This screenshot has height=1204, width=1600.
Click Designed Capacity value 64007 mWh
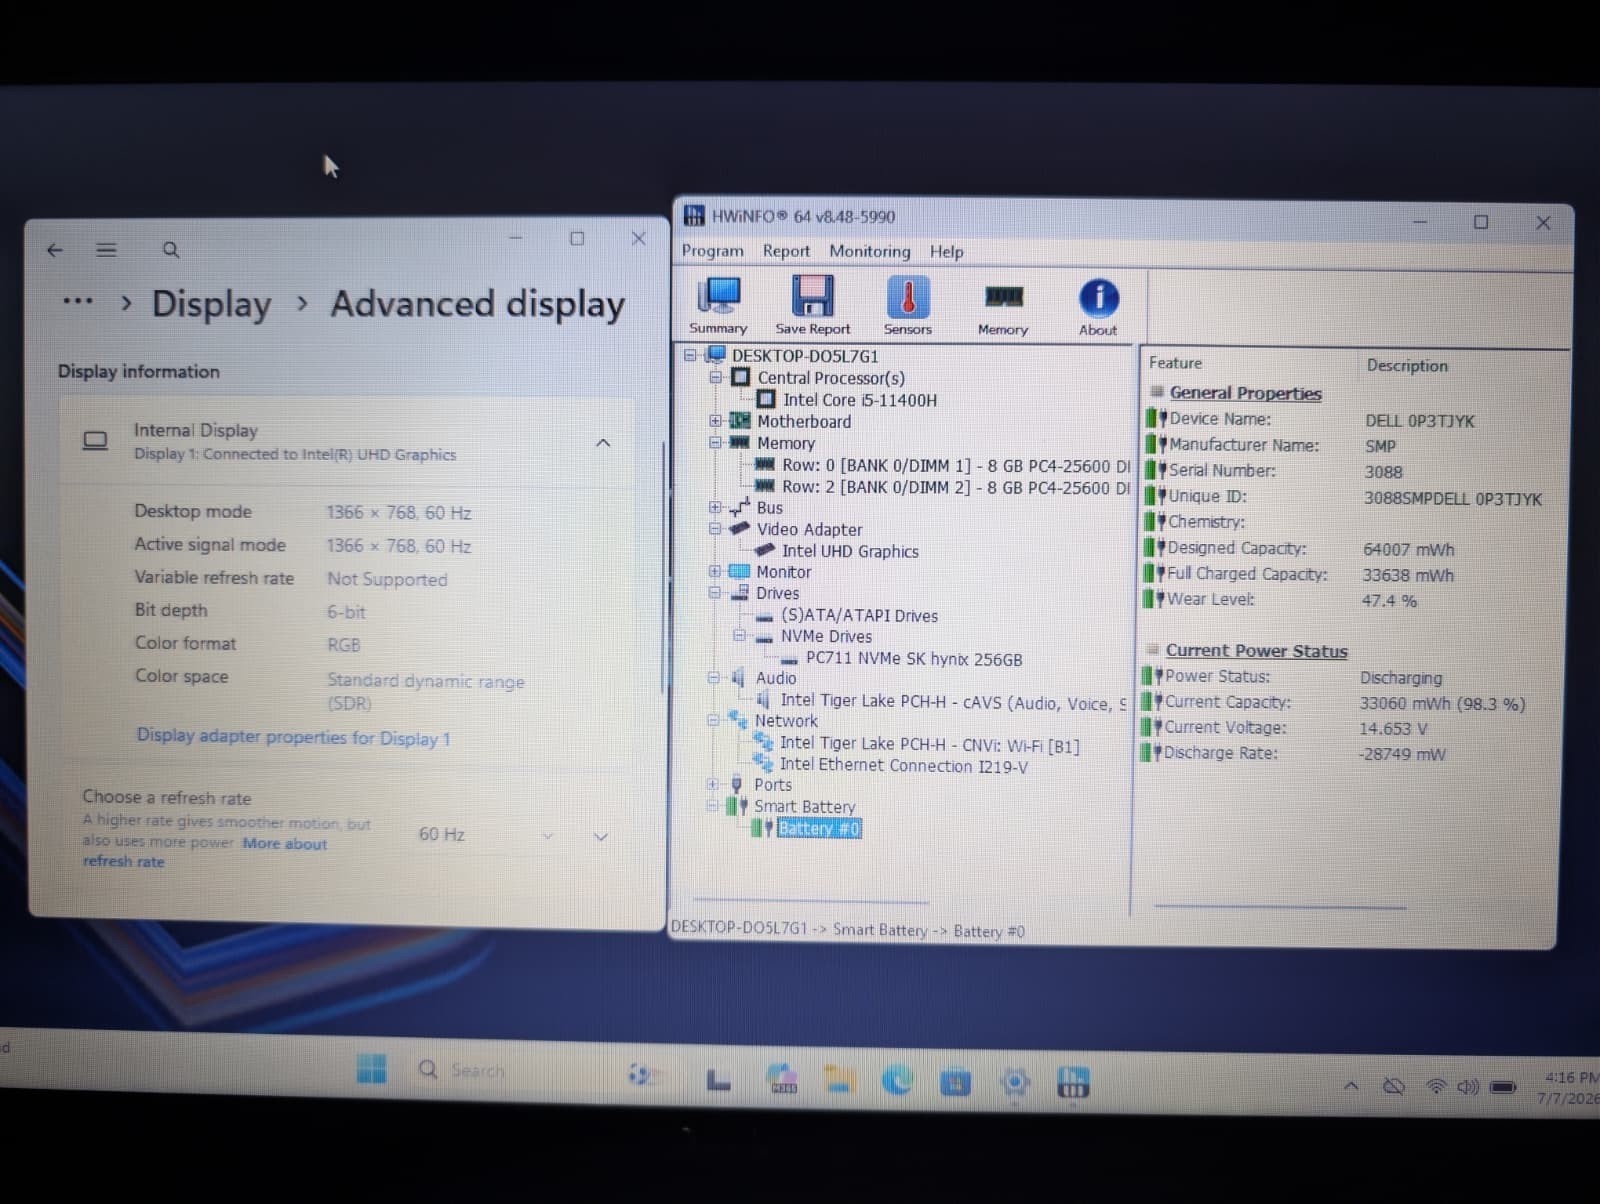1408,549
